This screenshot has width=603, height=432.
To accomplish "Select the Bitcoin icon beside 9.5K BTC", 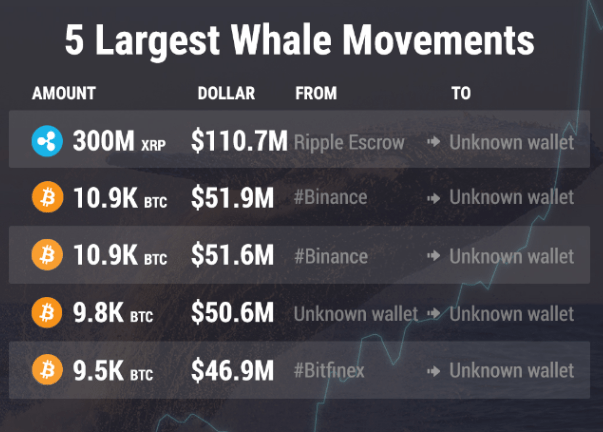I will pyautogui.click(x=47, y=371).
